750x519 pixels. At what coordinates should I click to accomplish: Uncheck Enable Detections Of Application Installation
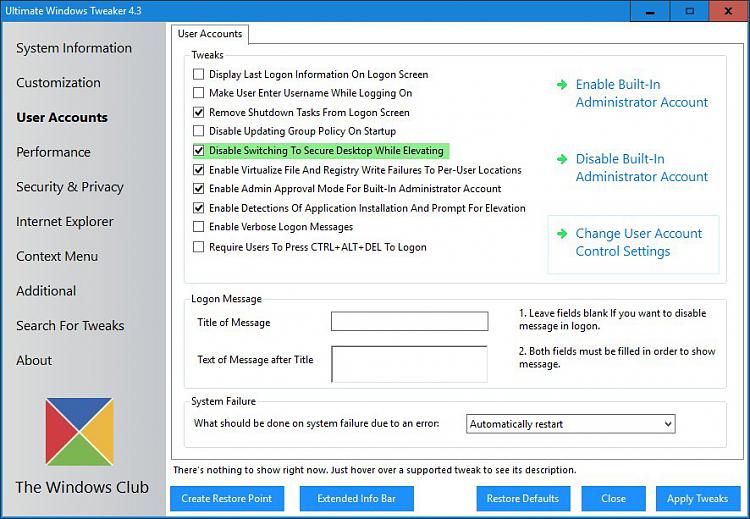(199, 208)
